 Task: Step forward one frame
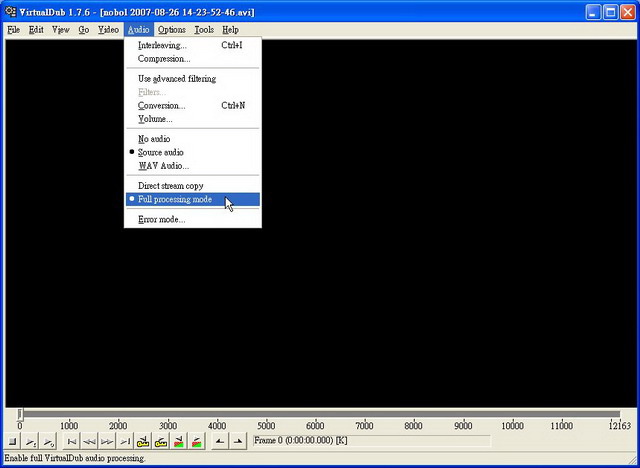107,441
